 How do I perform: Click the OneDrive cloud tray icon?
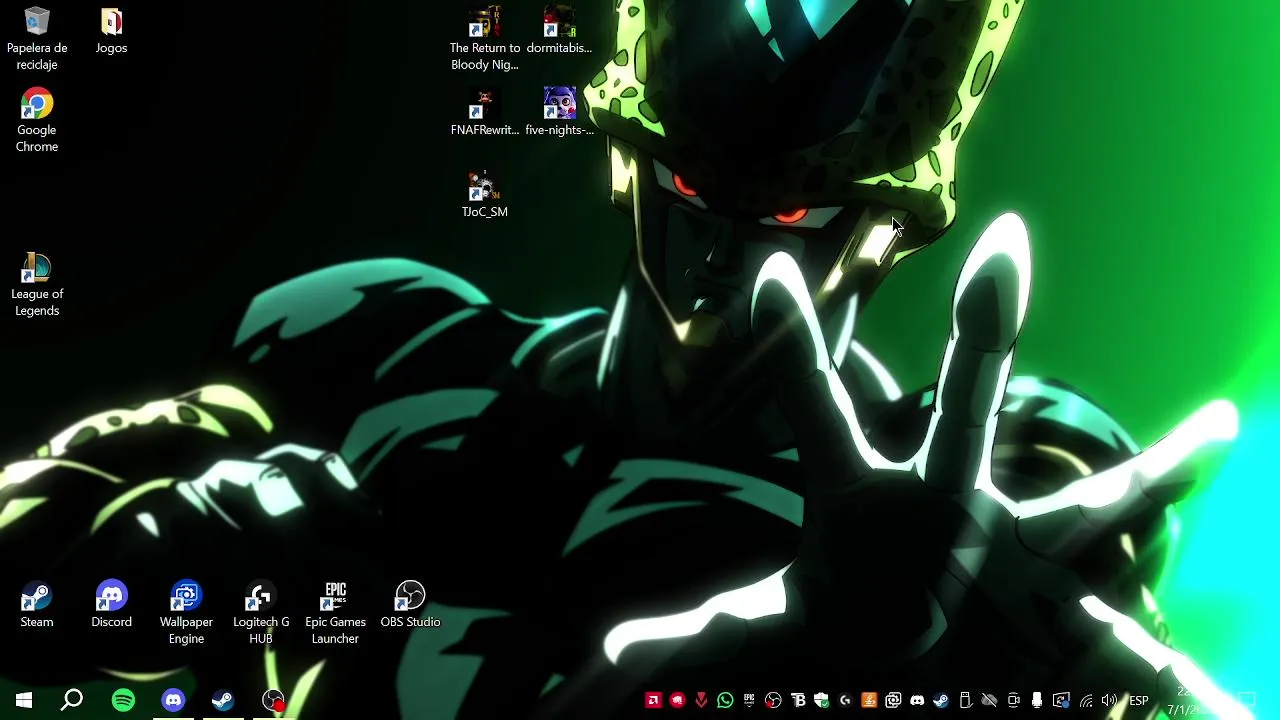989,700
